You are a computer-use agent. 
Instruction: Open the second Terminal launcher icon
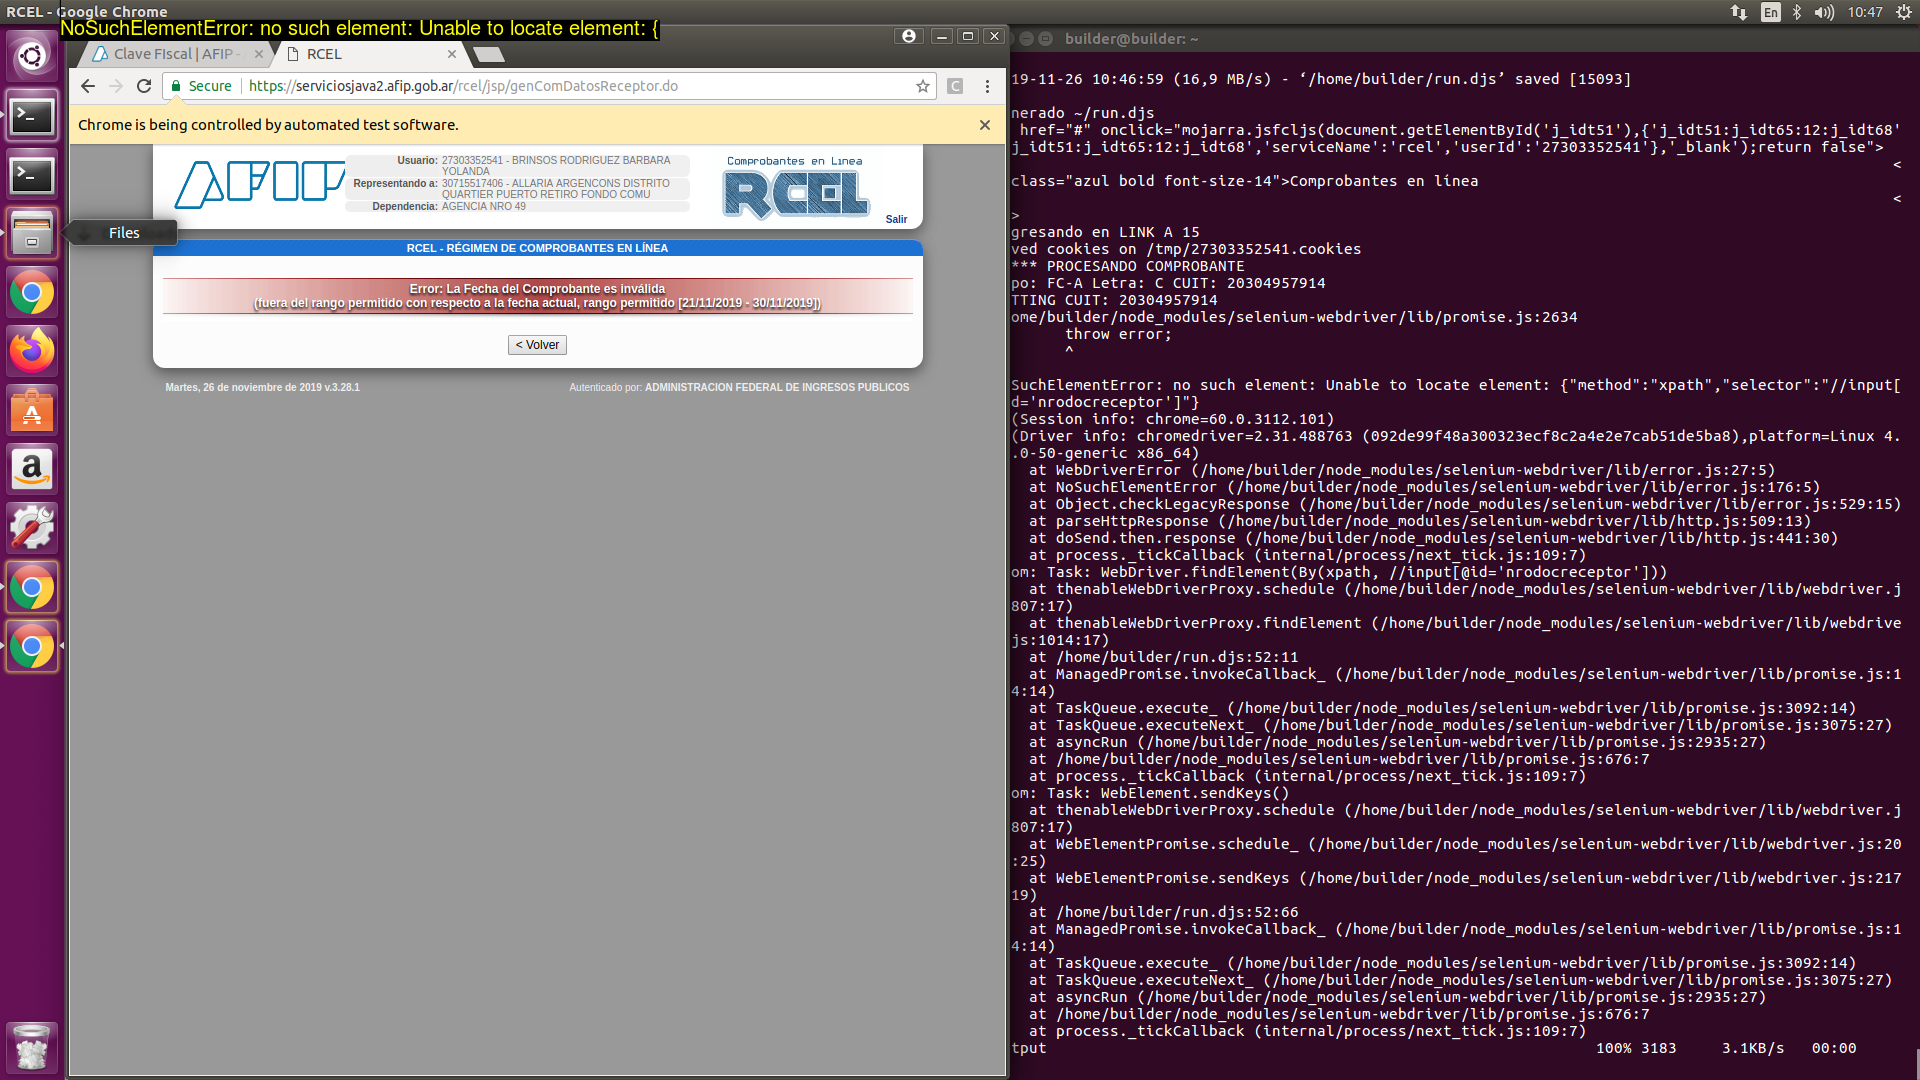pos(32,175)
